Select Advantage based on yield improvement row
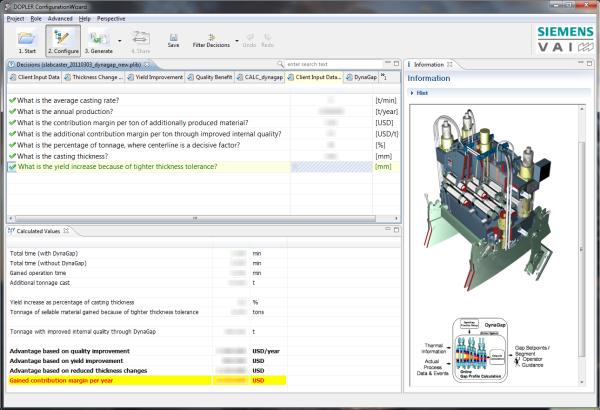This screenshot has height=410, width=600. (147, 361)
